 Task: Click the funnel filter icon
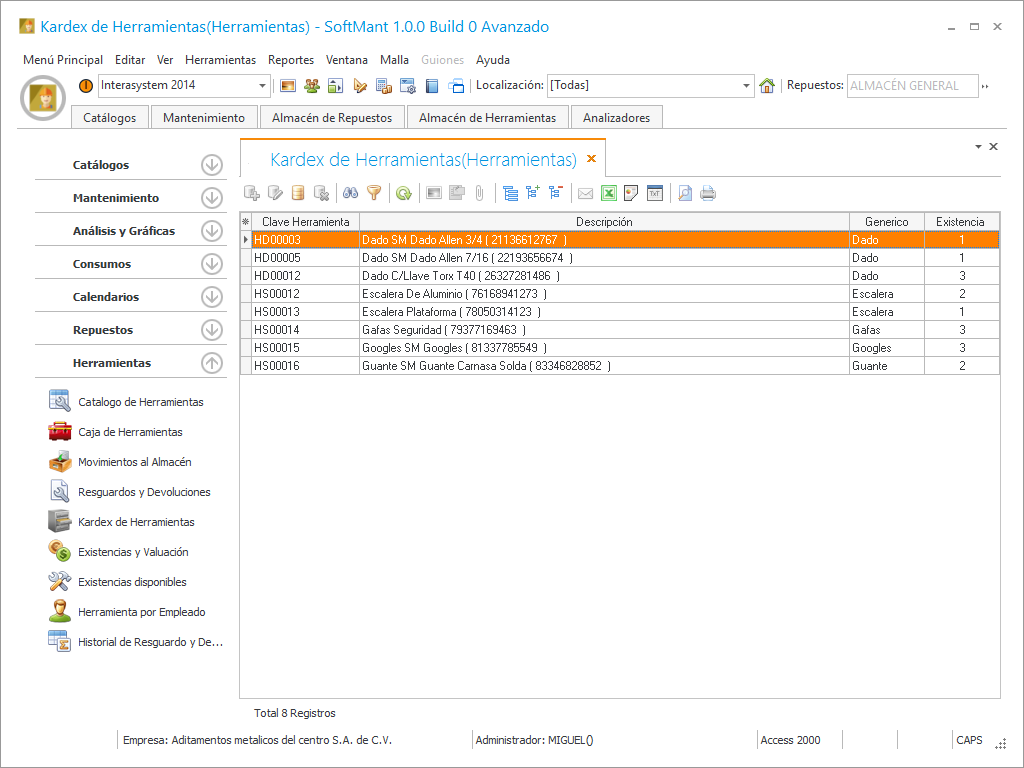[374, 194]
